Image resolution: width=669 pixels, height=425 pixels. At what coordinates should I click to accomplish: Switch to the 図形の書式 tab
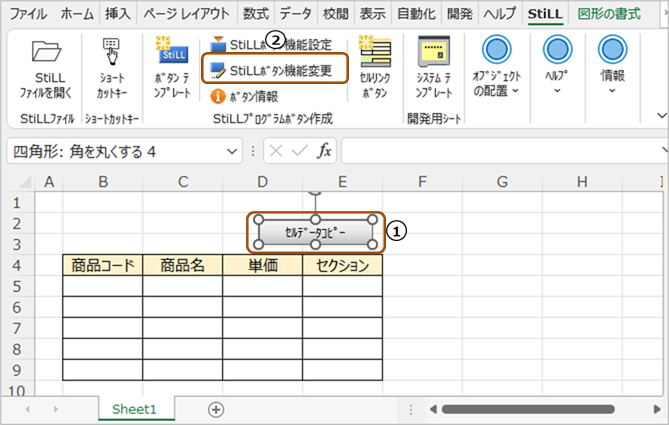click(x=609, y=14)
